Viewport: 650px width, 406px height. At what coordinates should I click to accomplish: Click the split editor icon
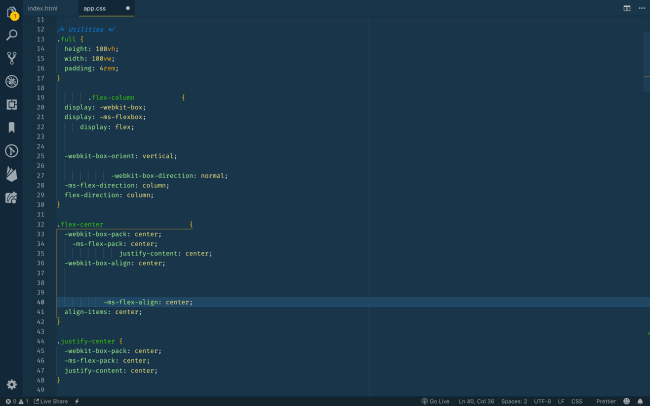pos(627,7)
